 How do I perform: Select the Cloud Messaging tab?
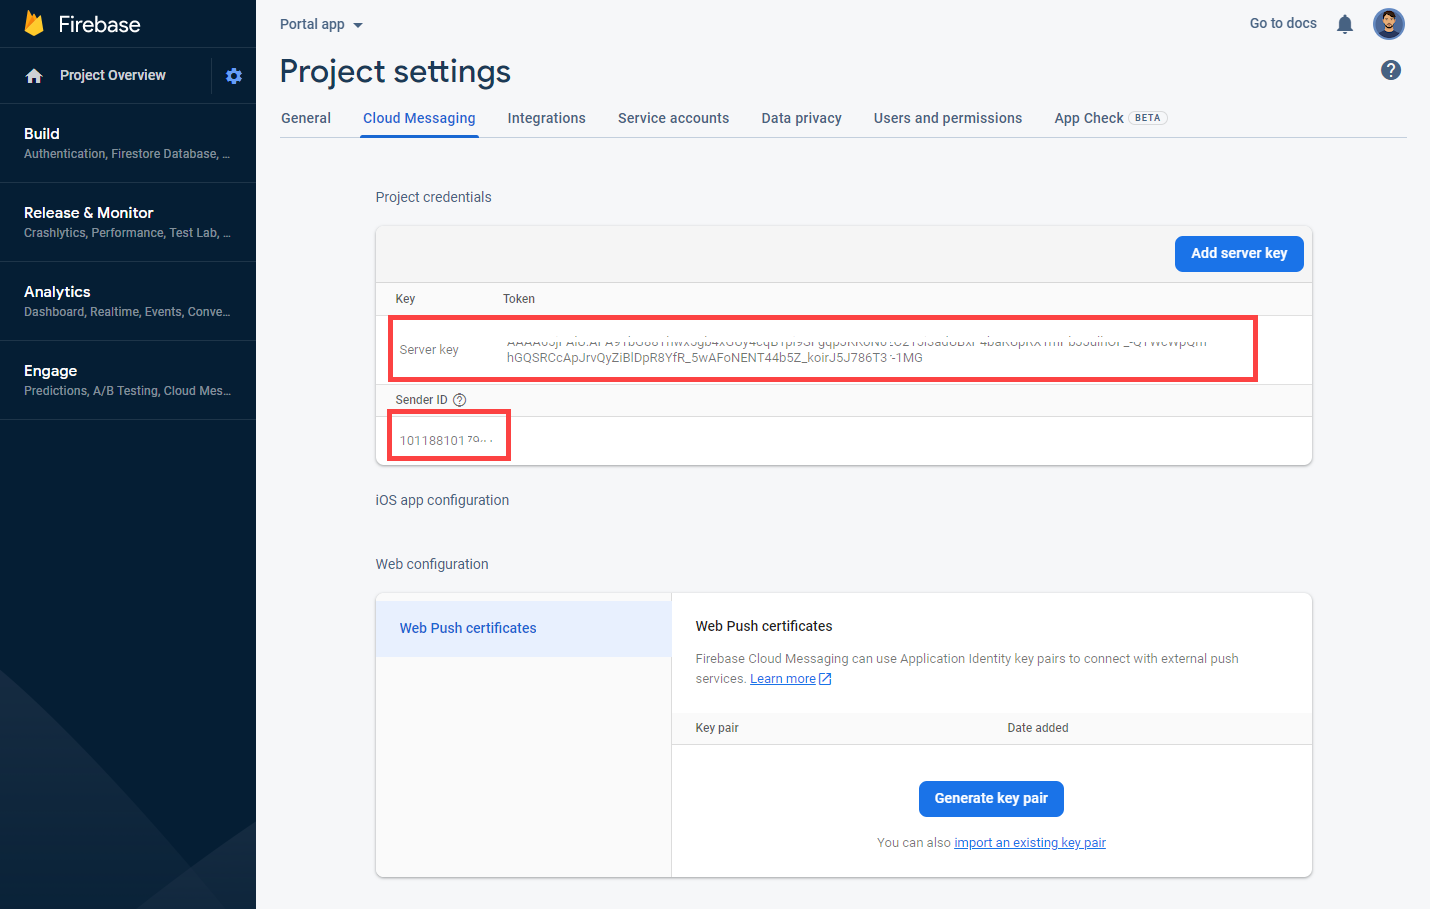click(419, 118)
